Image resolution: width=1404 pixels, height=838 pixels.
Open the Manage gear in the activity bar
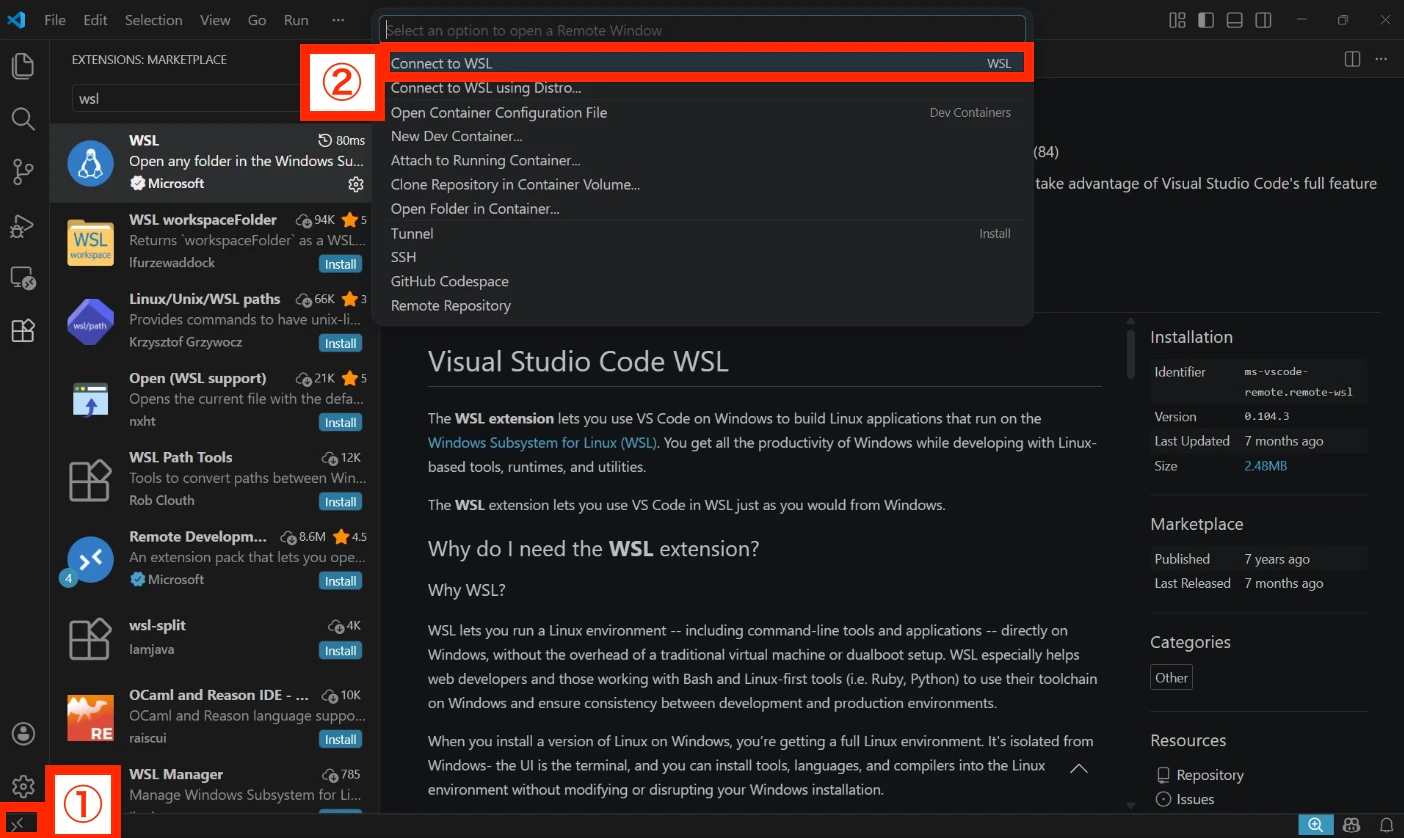point(23,786)
